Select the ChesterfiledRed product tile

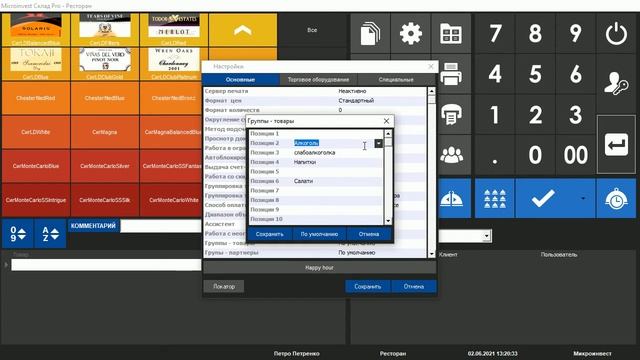pos(36,98)
